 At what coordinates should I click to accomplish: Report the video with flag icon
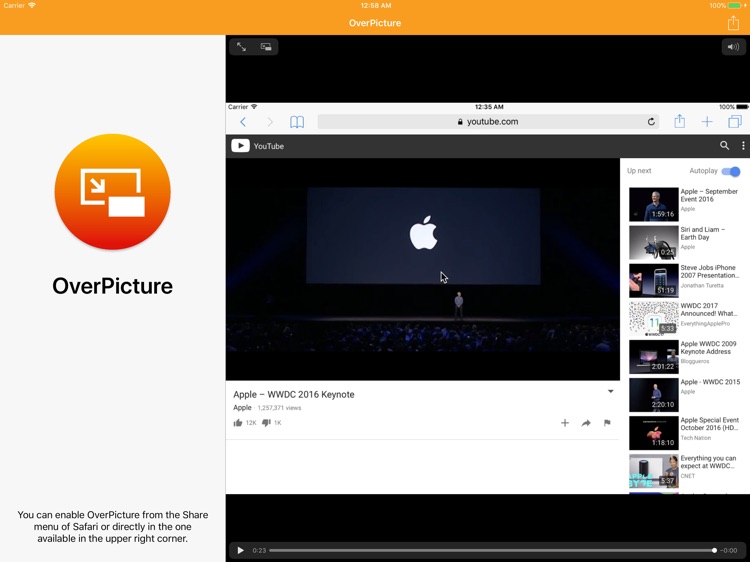click(x=607, y=423)
